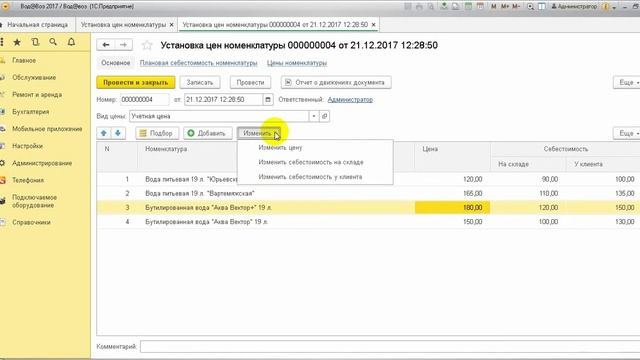Open the notifications bell icon
Image resolution: width=640 pixels, height=360 pixels.
click(x=71, y=42)
